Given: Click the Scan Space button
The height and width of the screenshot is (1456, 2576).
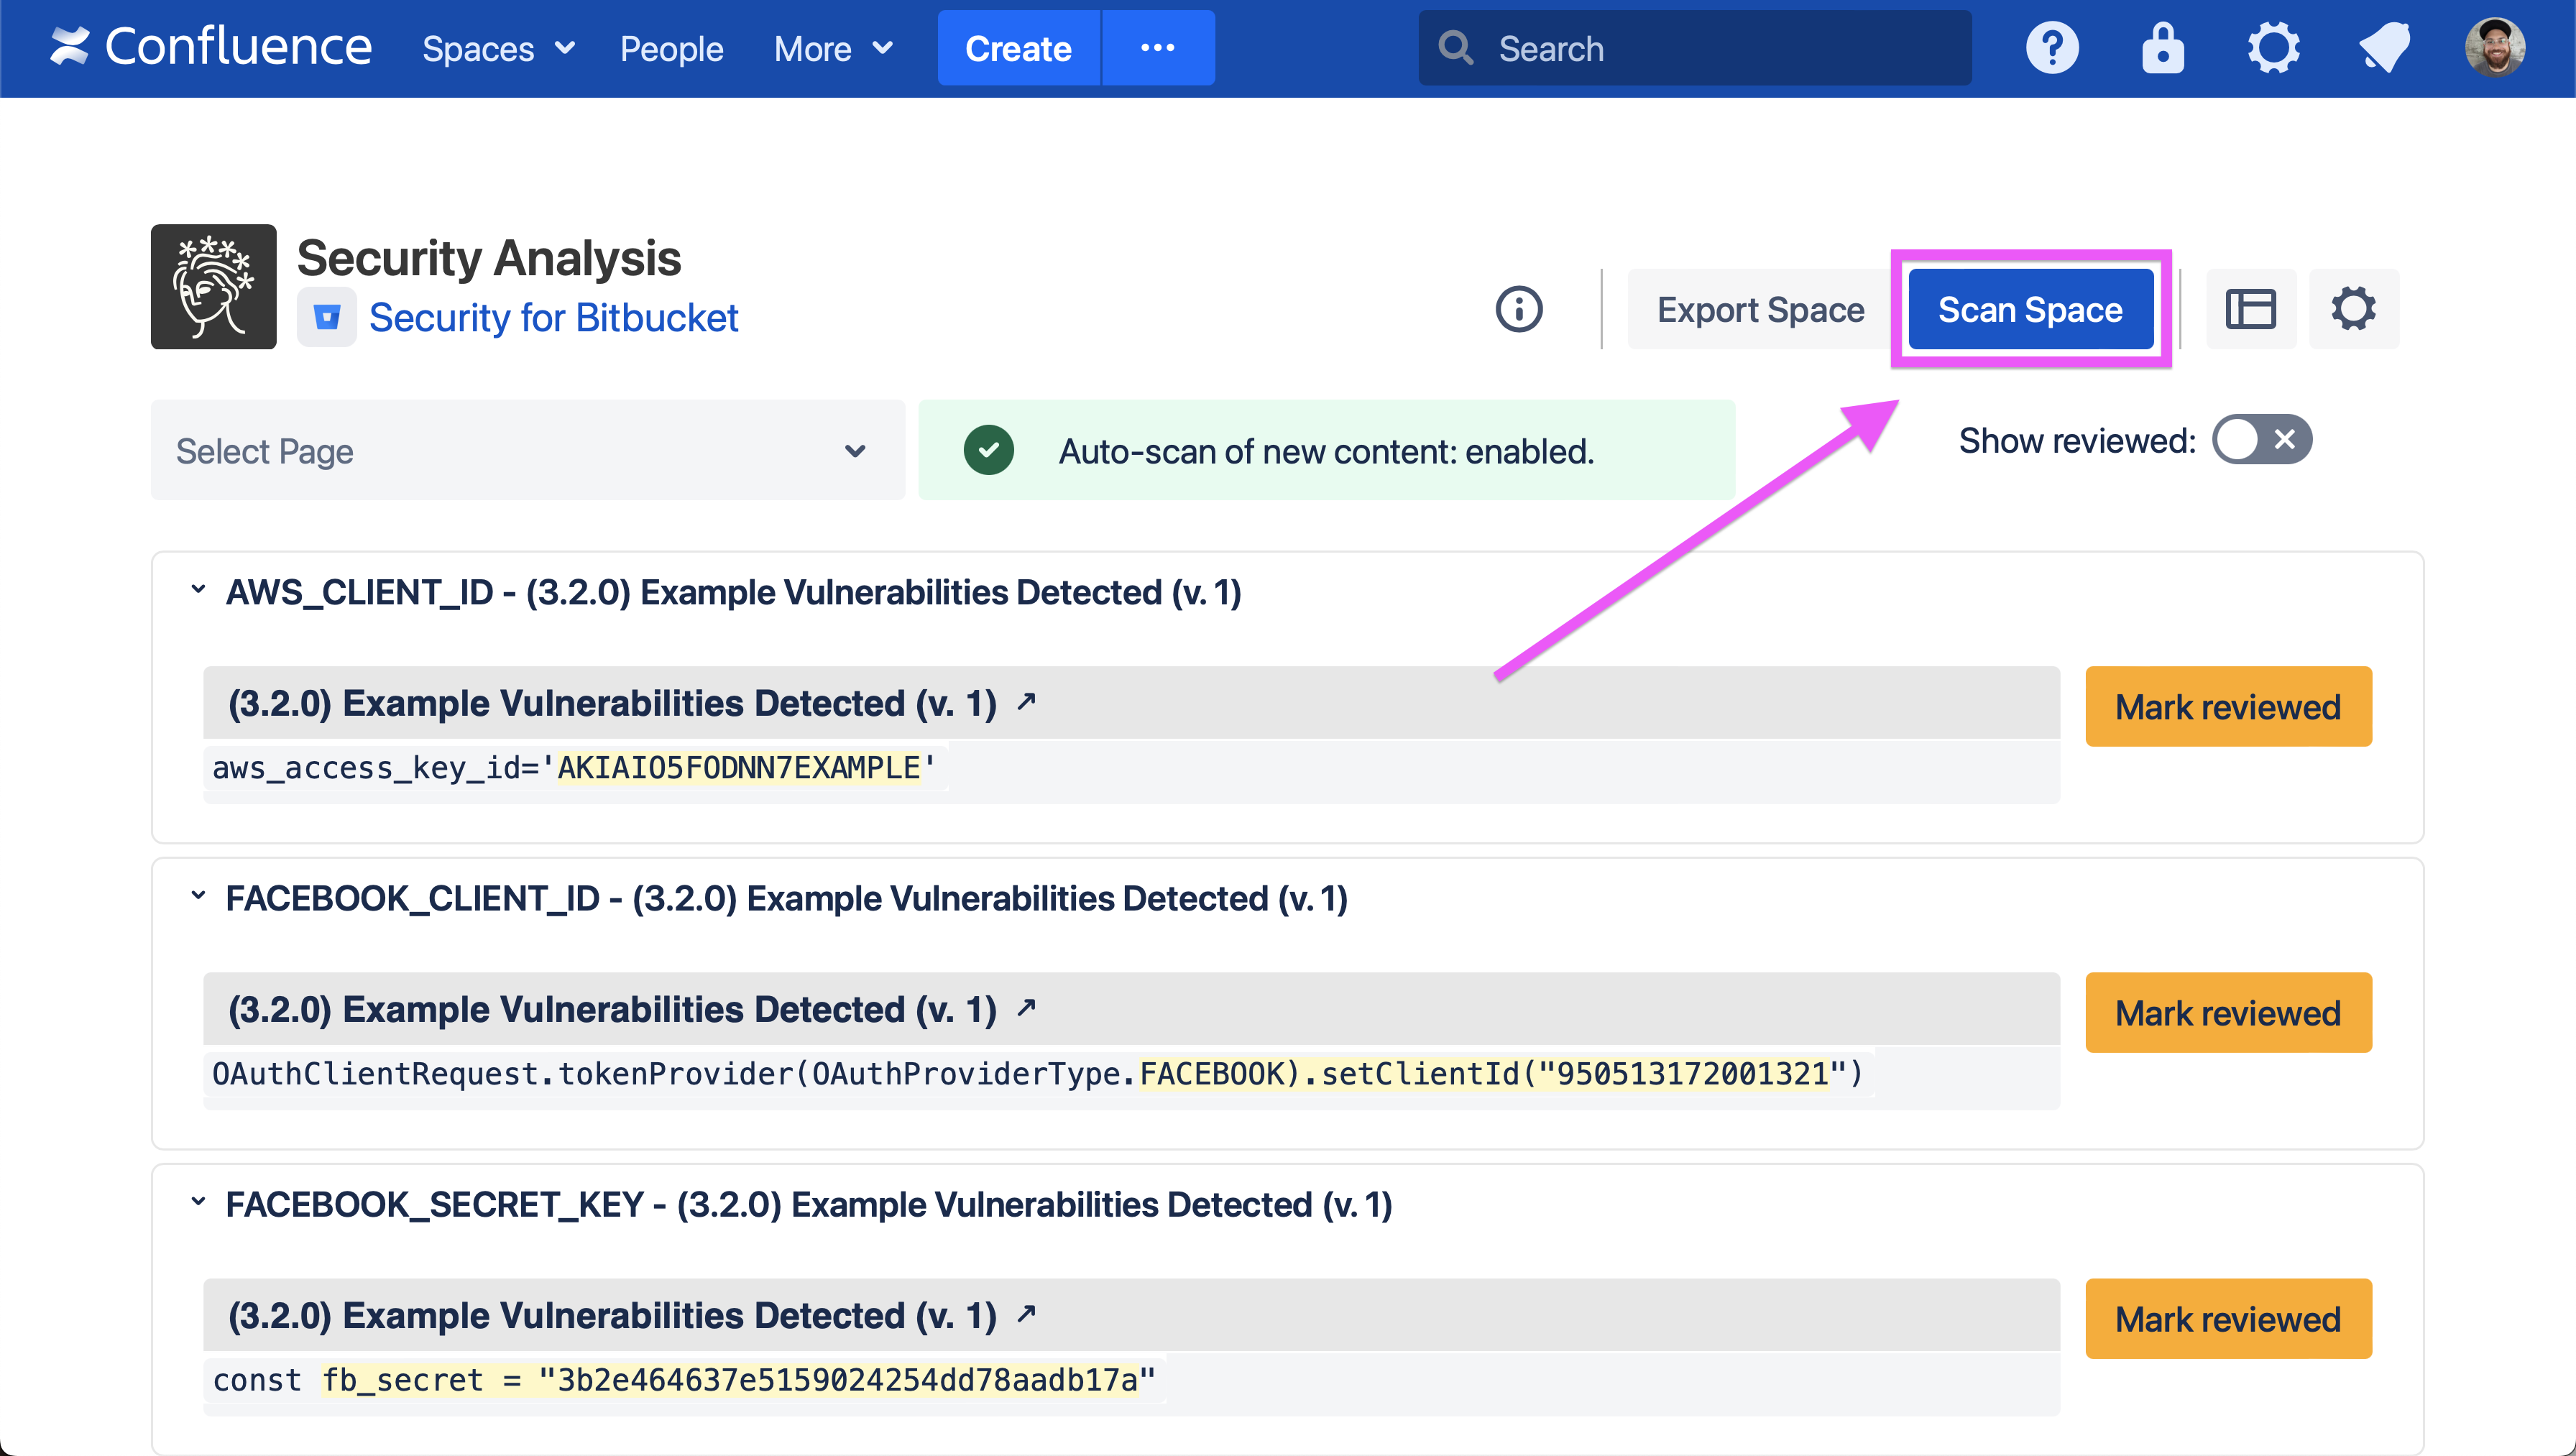Looking at the screenshot, I should [2030, 309].
